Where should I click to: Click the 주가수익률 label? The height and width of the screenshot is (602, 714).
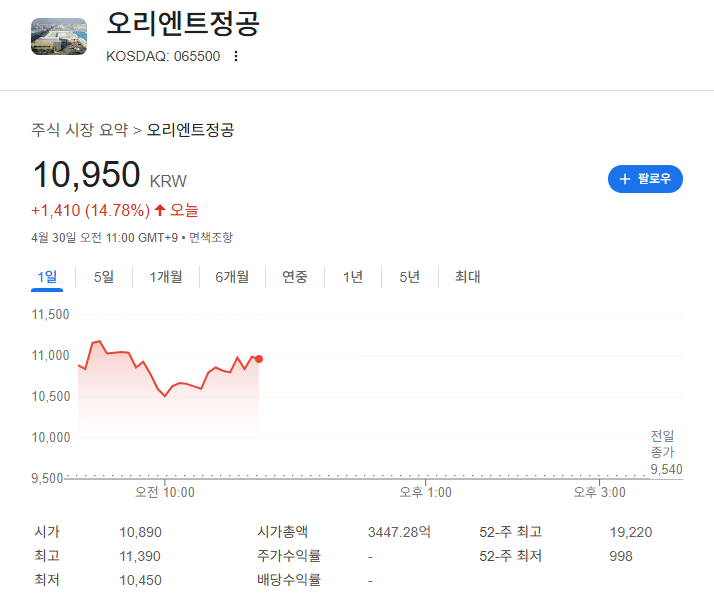[x=289, y=556]
